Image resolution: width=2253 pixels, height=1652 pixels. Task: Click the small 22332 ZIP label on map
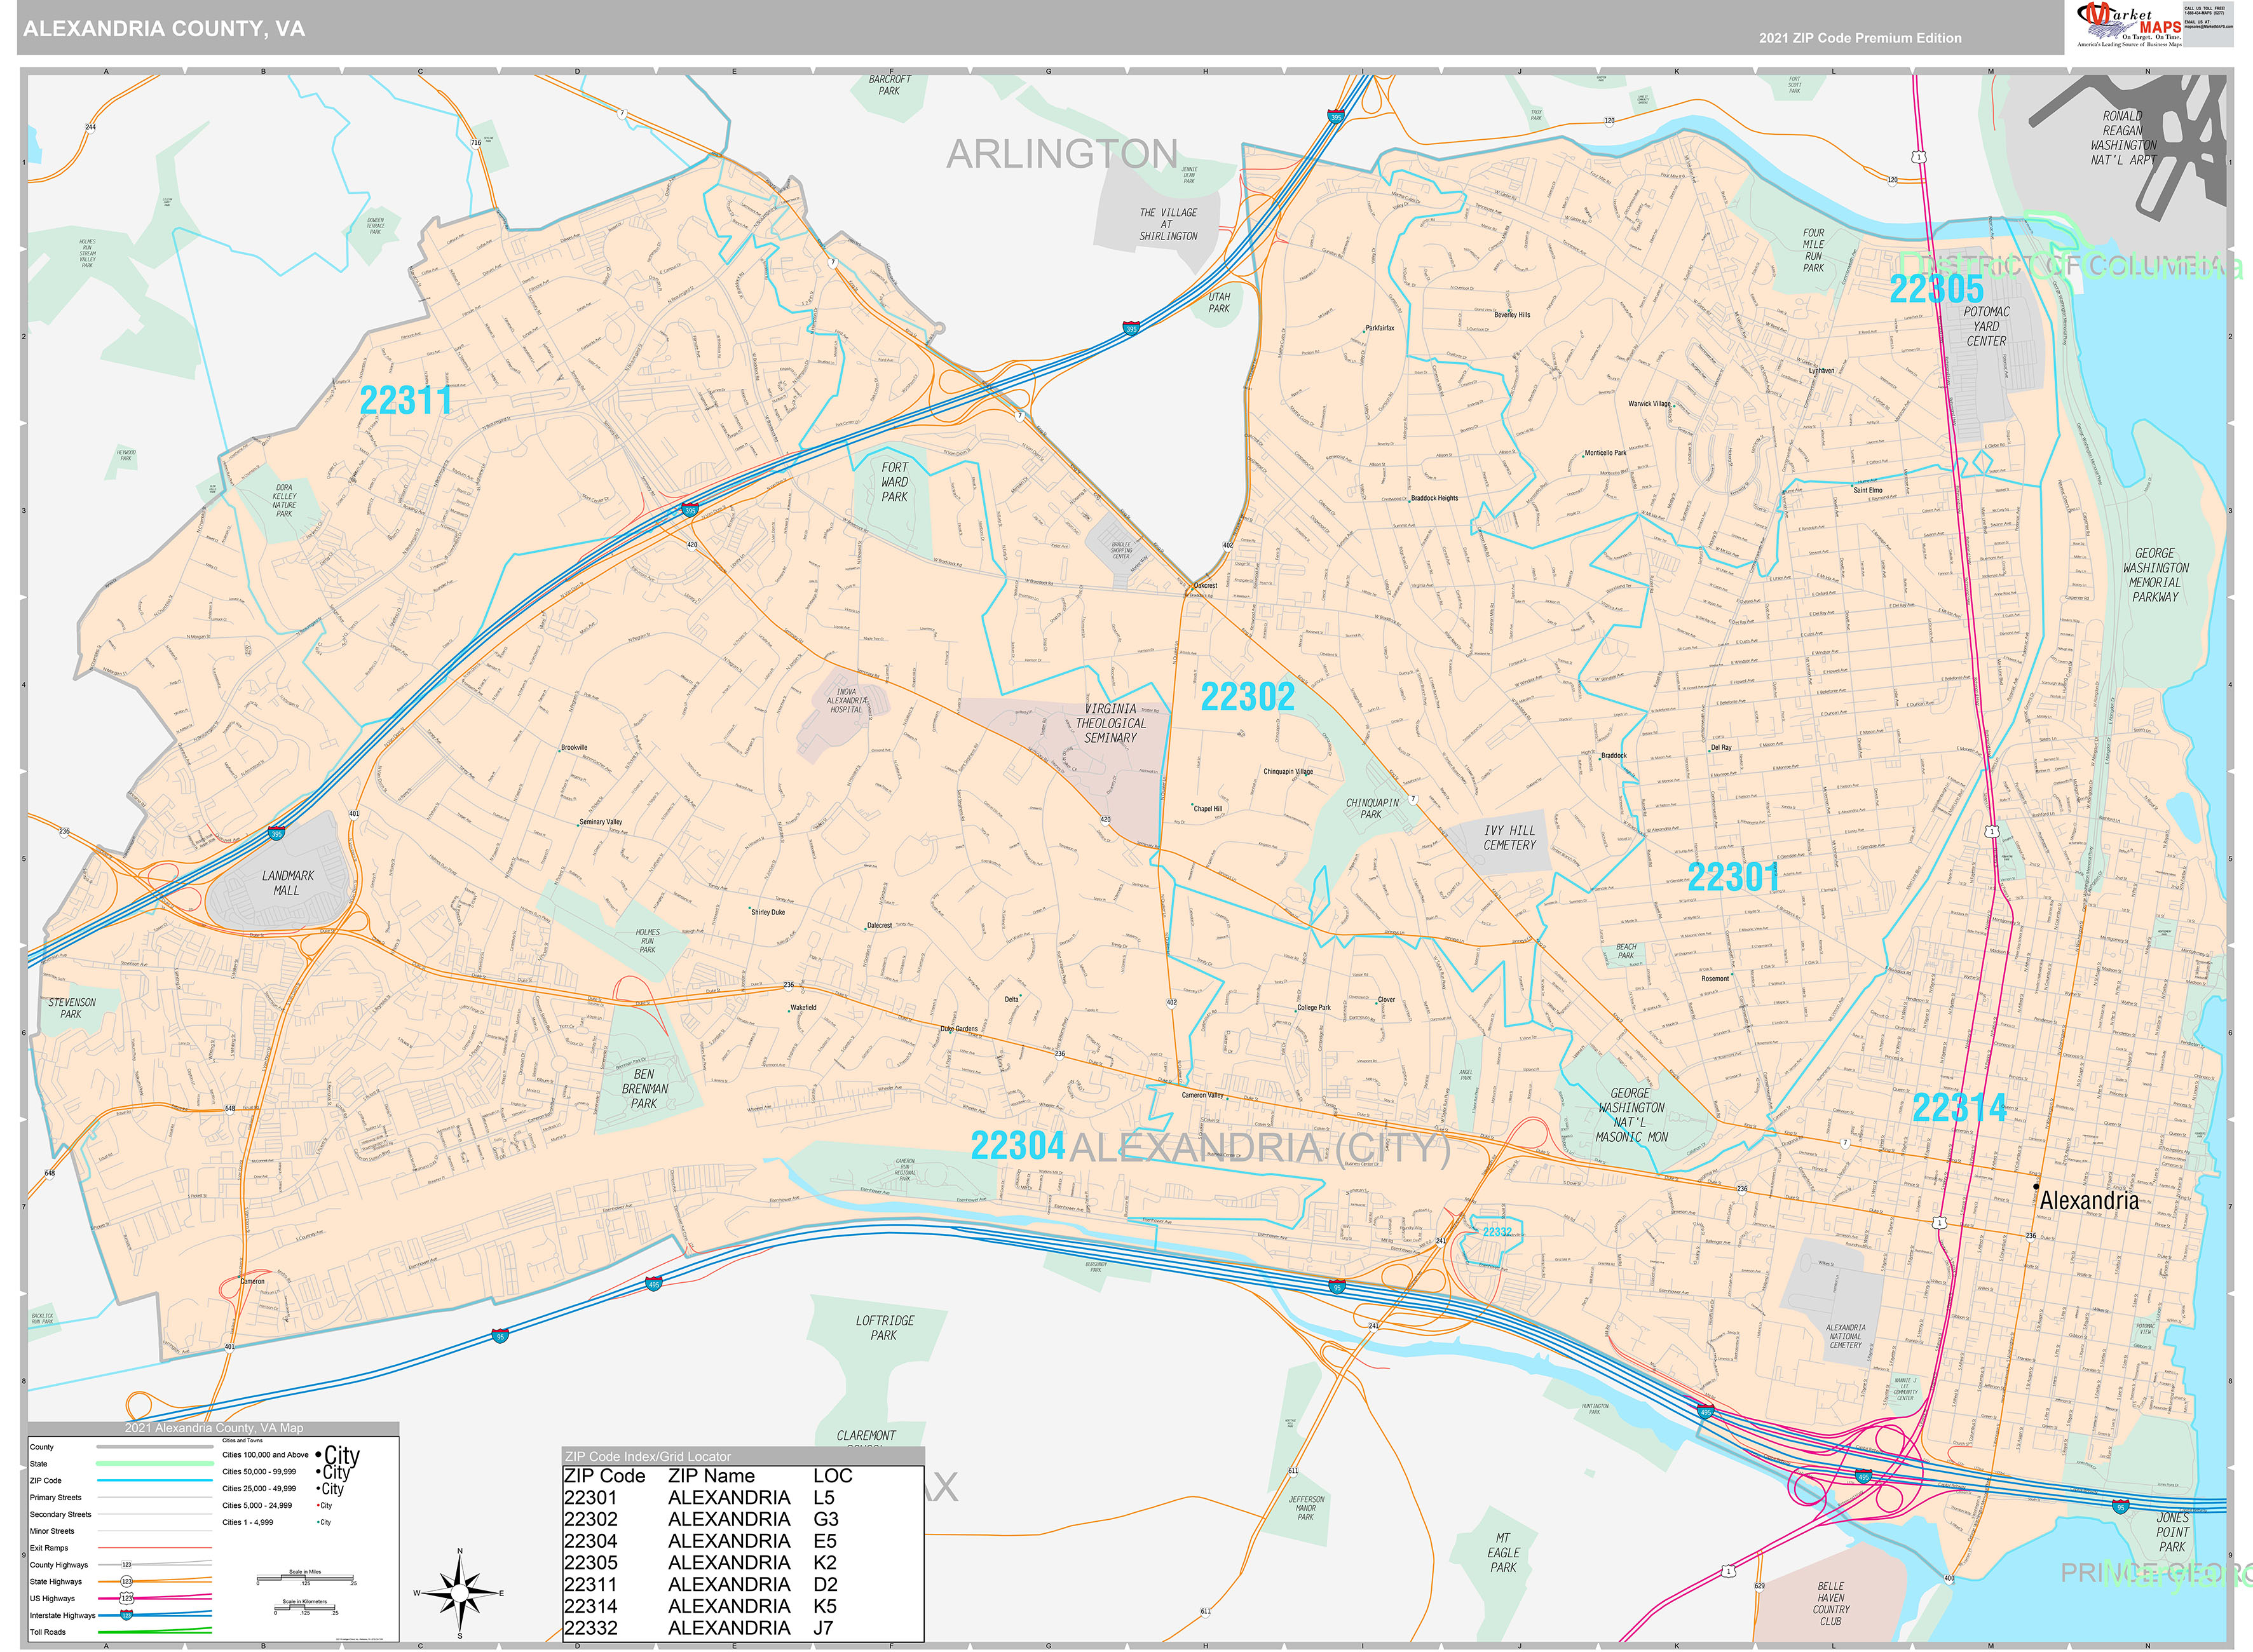1497,1232
